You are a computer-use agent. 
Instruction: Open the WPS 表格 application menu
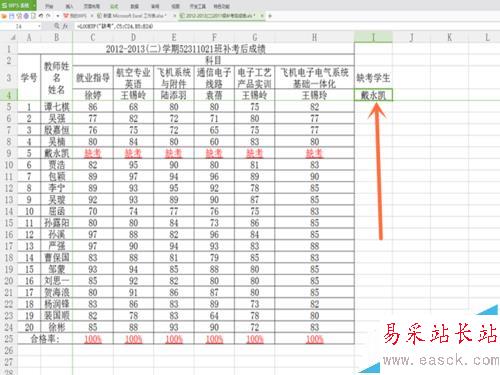click(17, 6)
